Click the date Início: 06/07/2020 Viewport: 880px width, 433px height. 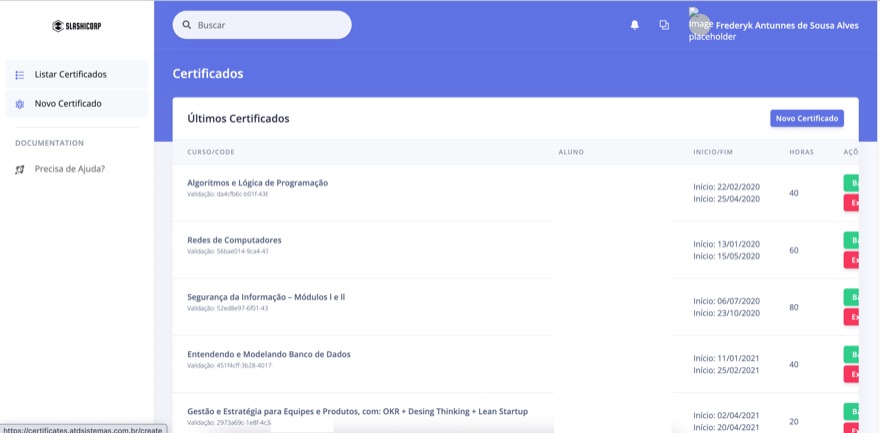point(726,301)
